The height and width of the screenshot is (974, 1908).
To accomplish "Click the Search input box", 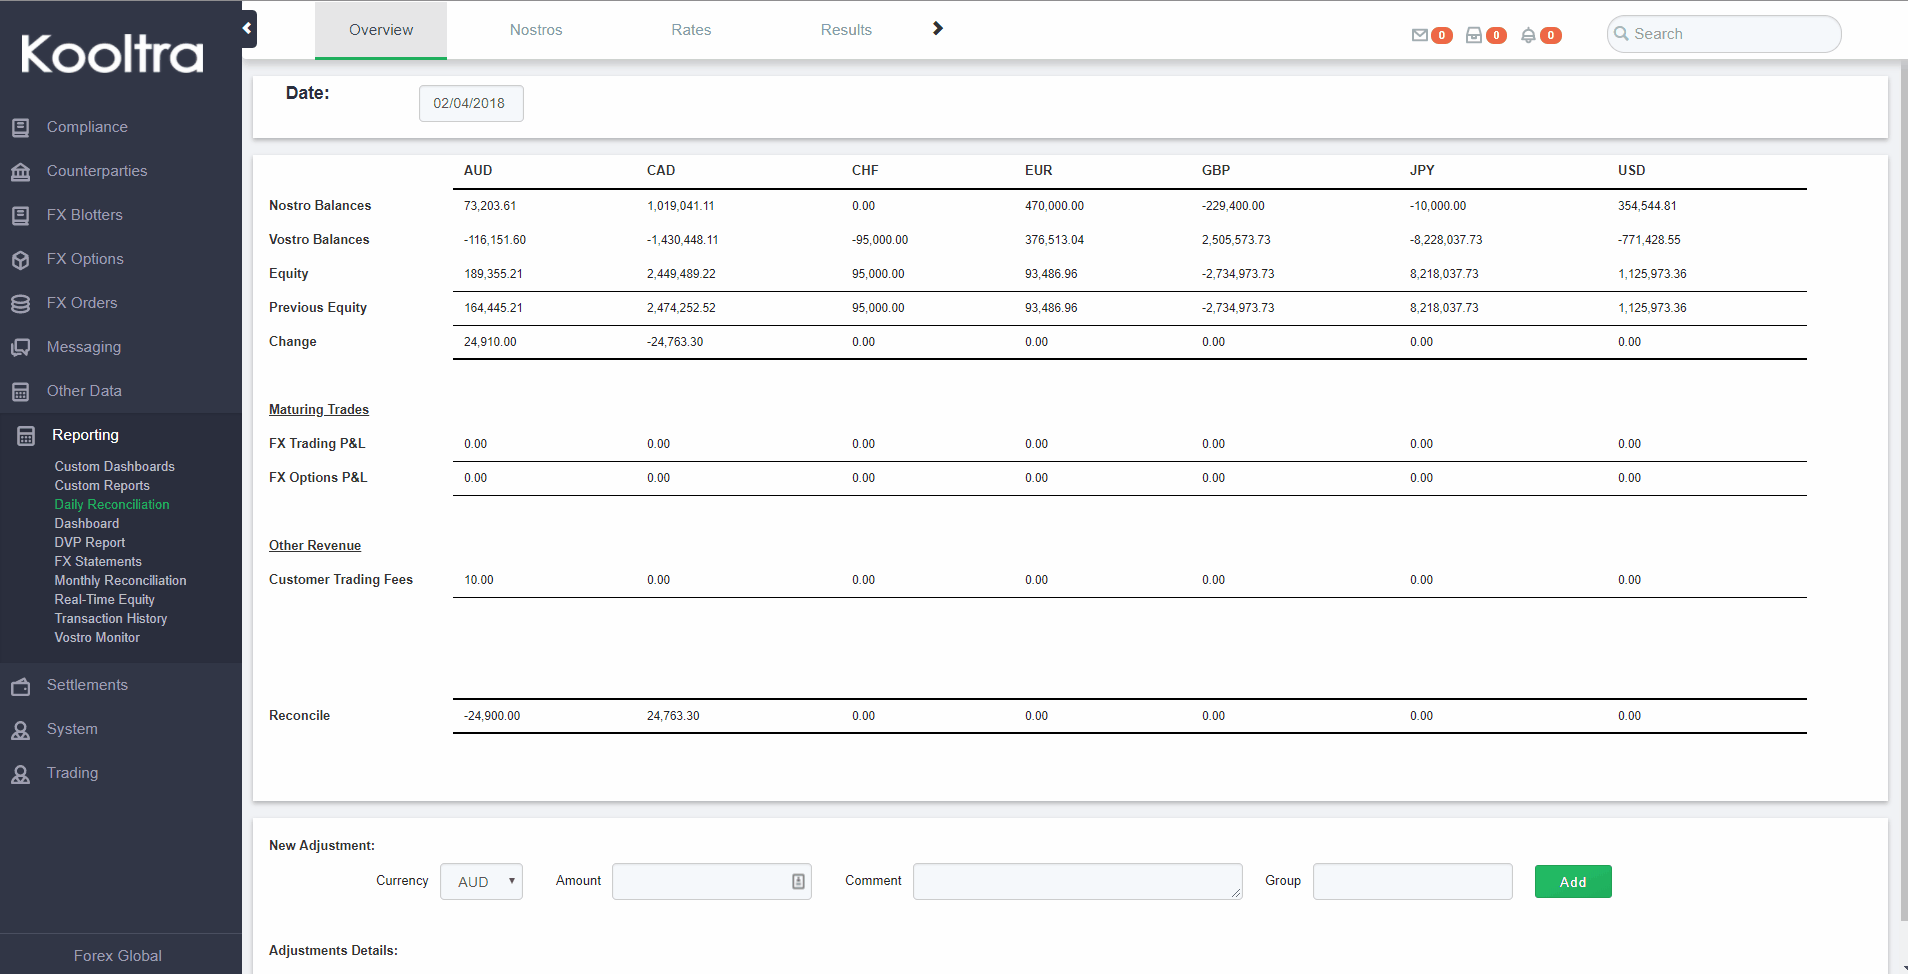I will (x=1724, y=34).
